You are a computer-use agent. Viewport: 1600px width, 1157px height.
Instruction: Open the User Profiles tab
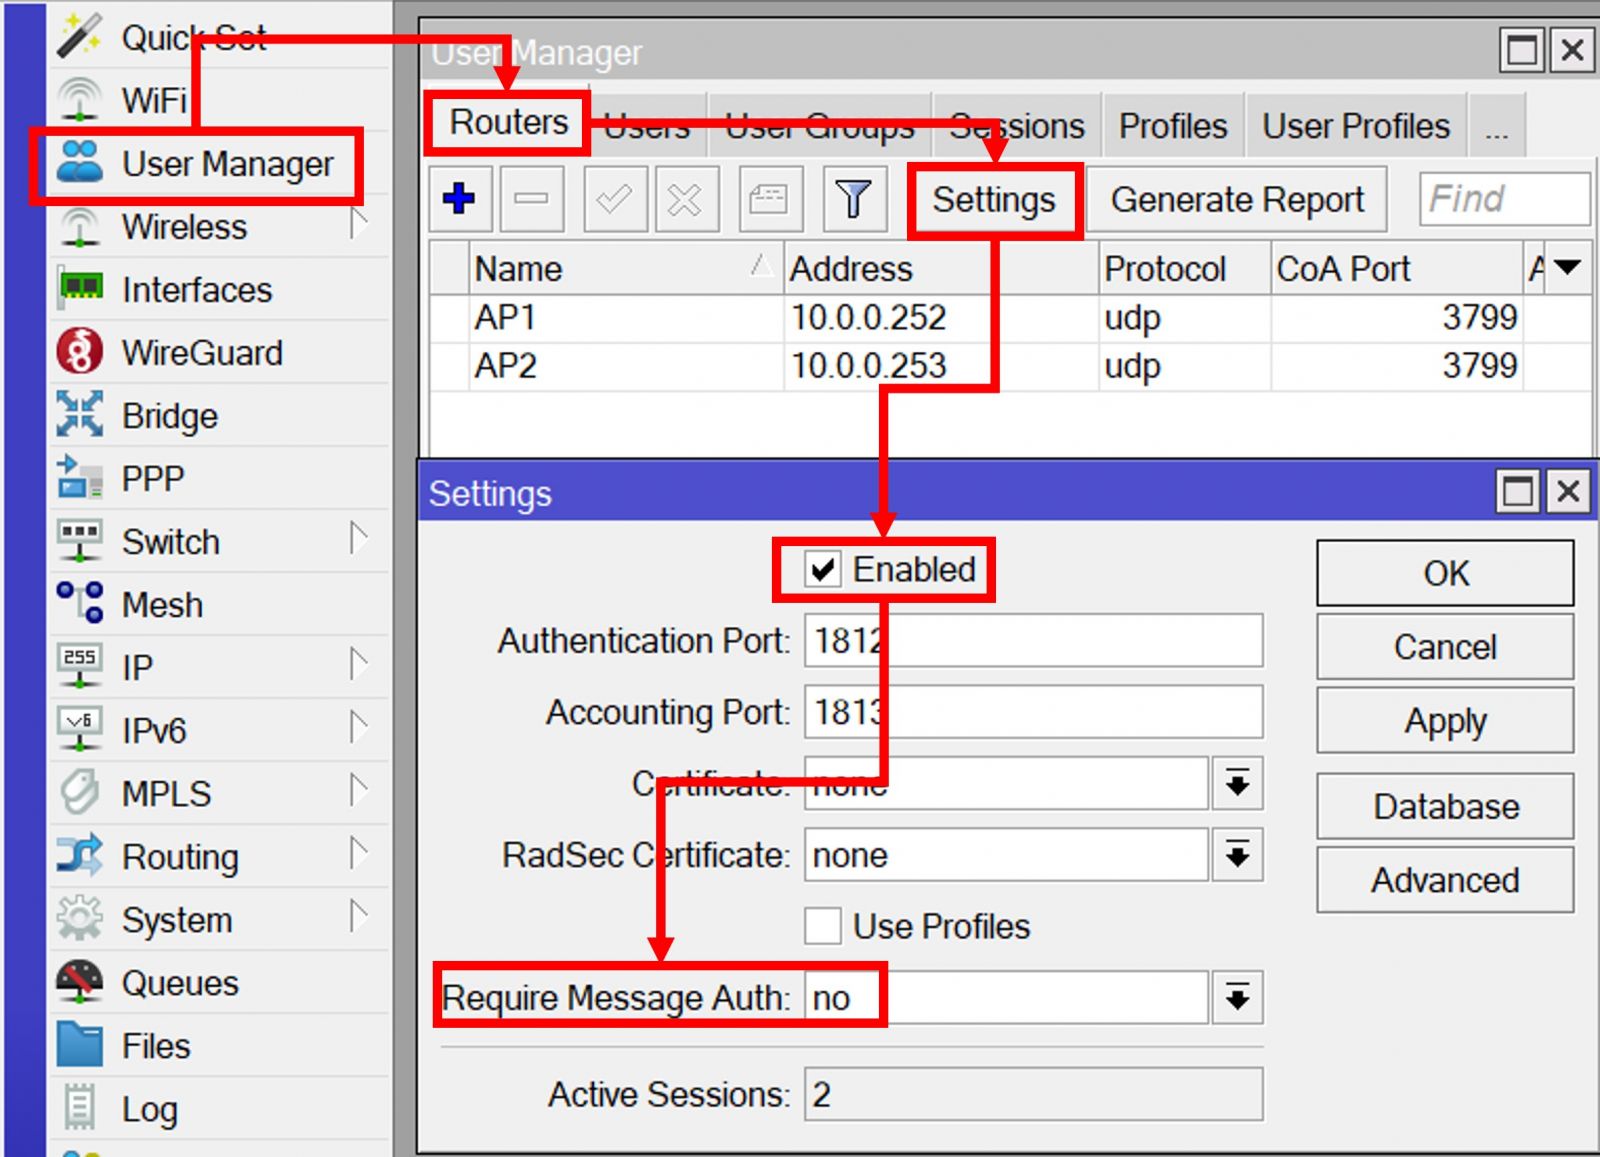pos(1355,126)
